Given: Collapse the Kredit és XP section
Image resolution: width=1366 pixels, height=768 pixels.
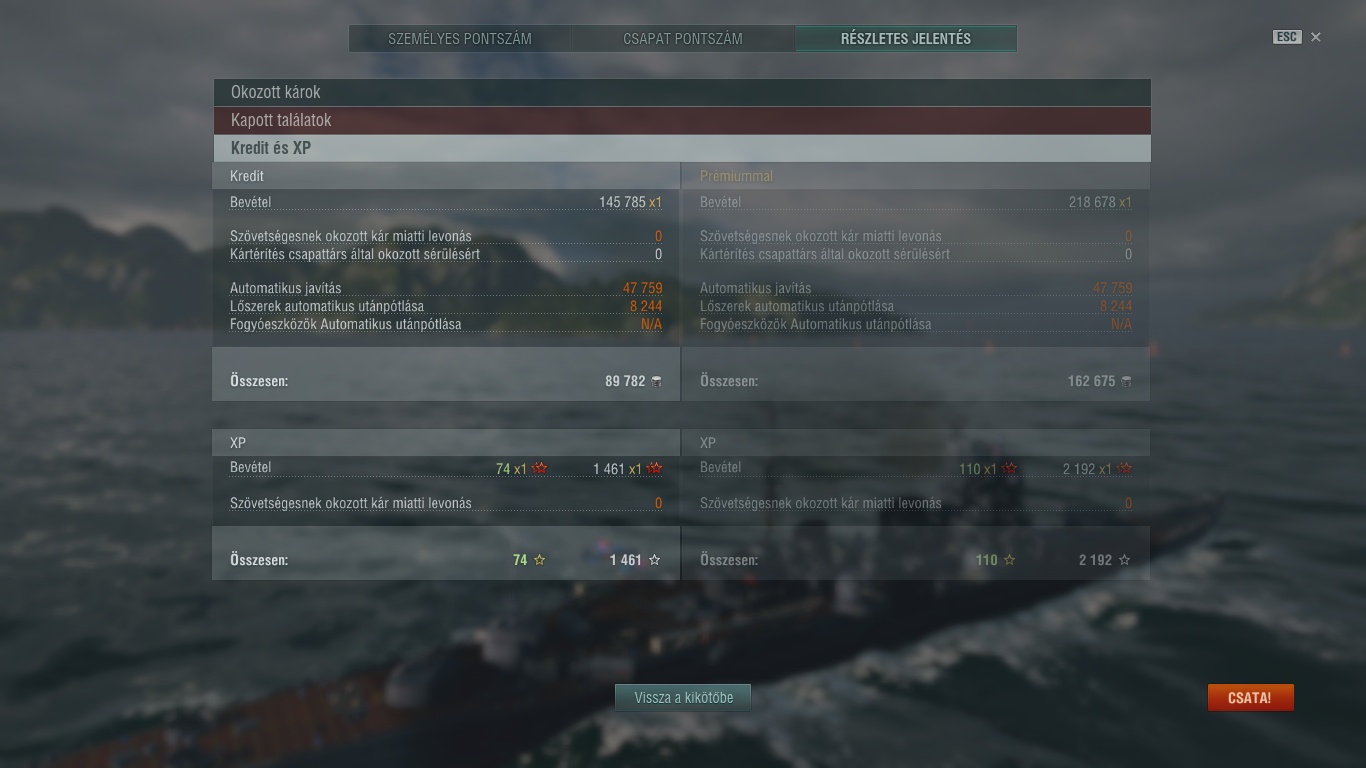Looking at the screenshot, I should (682, 148).
